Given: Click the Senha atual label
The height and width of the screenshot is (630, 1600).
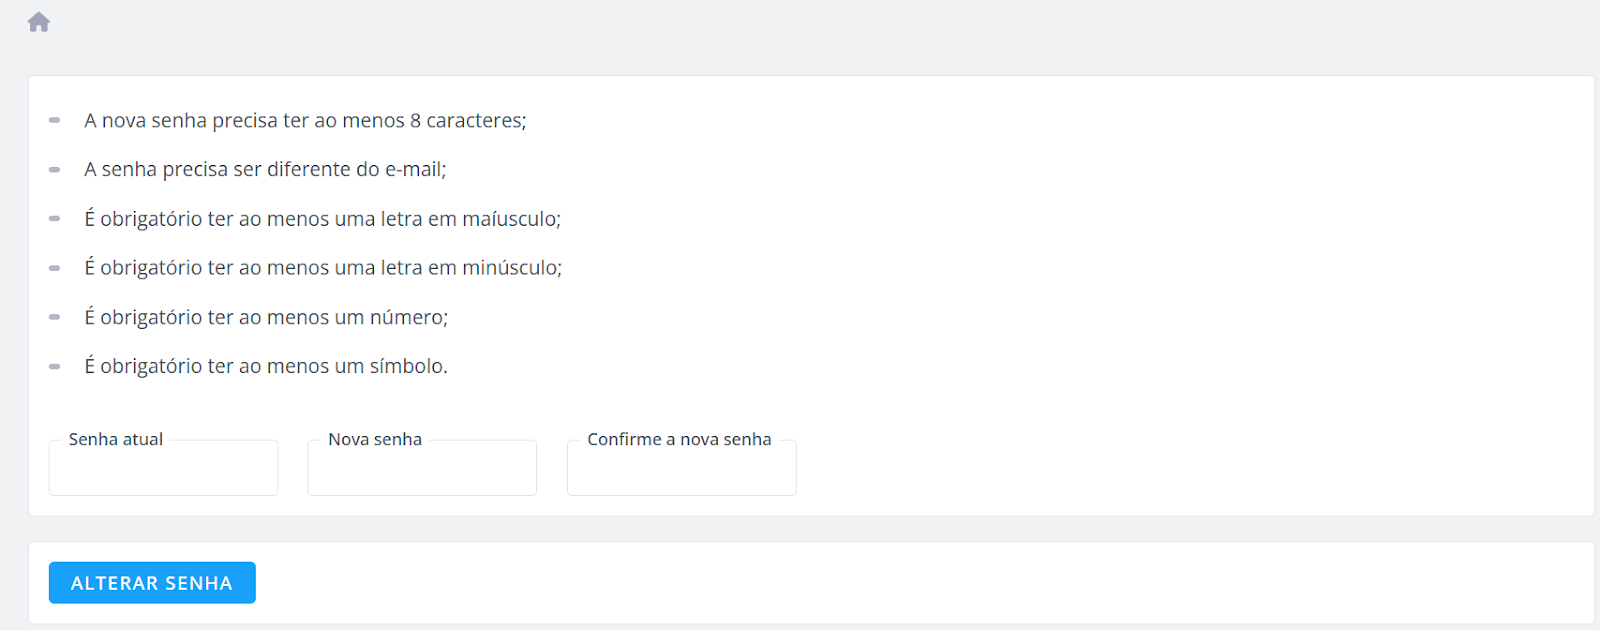Looking at the screenshot, I should pos(116,439).
